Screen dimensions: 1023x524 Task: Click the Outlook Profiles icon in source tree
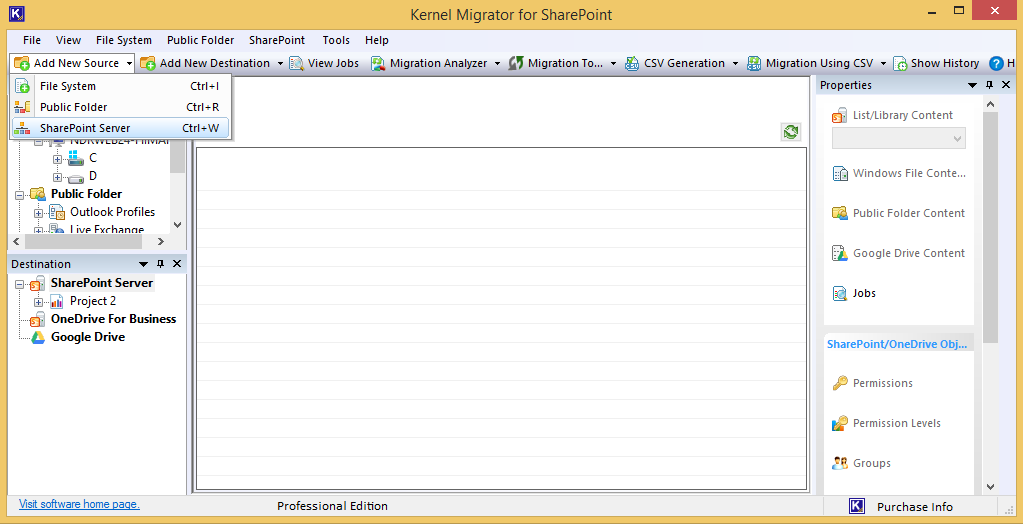pyautogui.click(x=57, y=212)
